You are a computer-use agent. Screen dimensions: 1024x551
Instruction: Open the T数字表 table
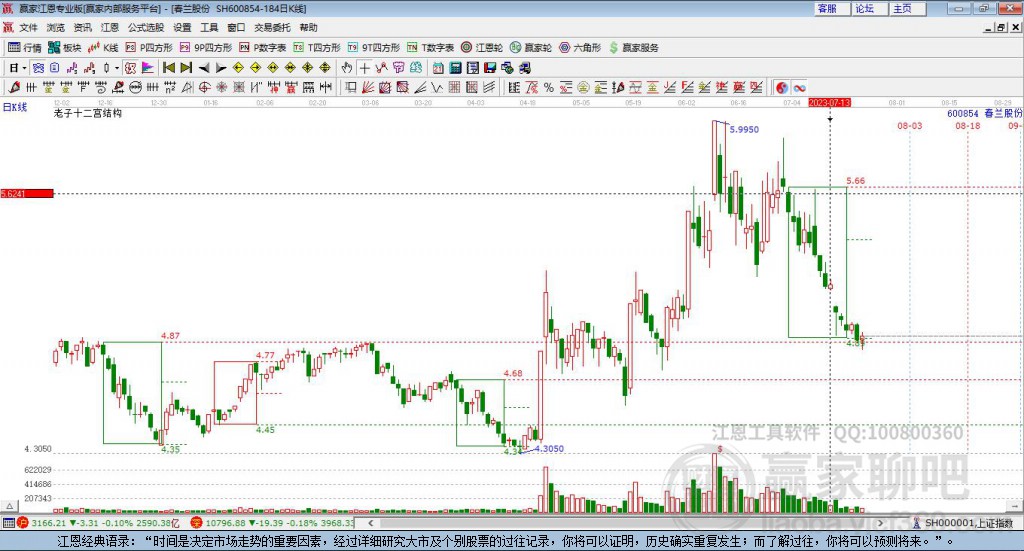pyautogui.click(x=430, y=48)
